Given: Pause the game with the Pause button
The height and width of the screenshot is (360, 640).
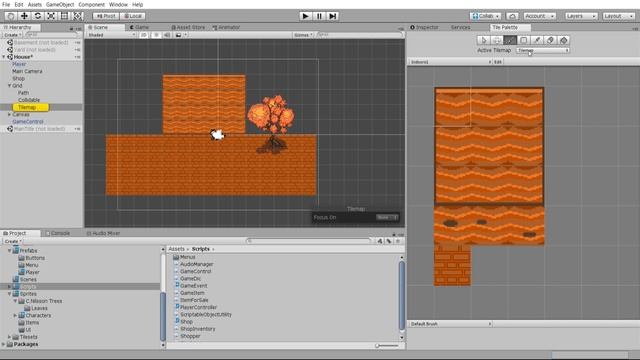Looking at the screenshot, I should (x=319, y=16).
